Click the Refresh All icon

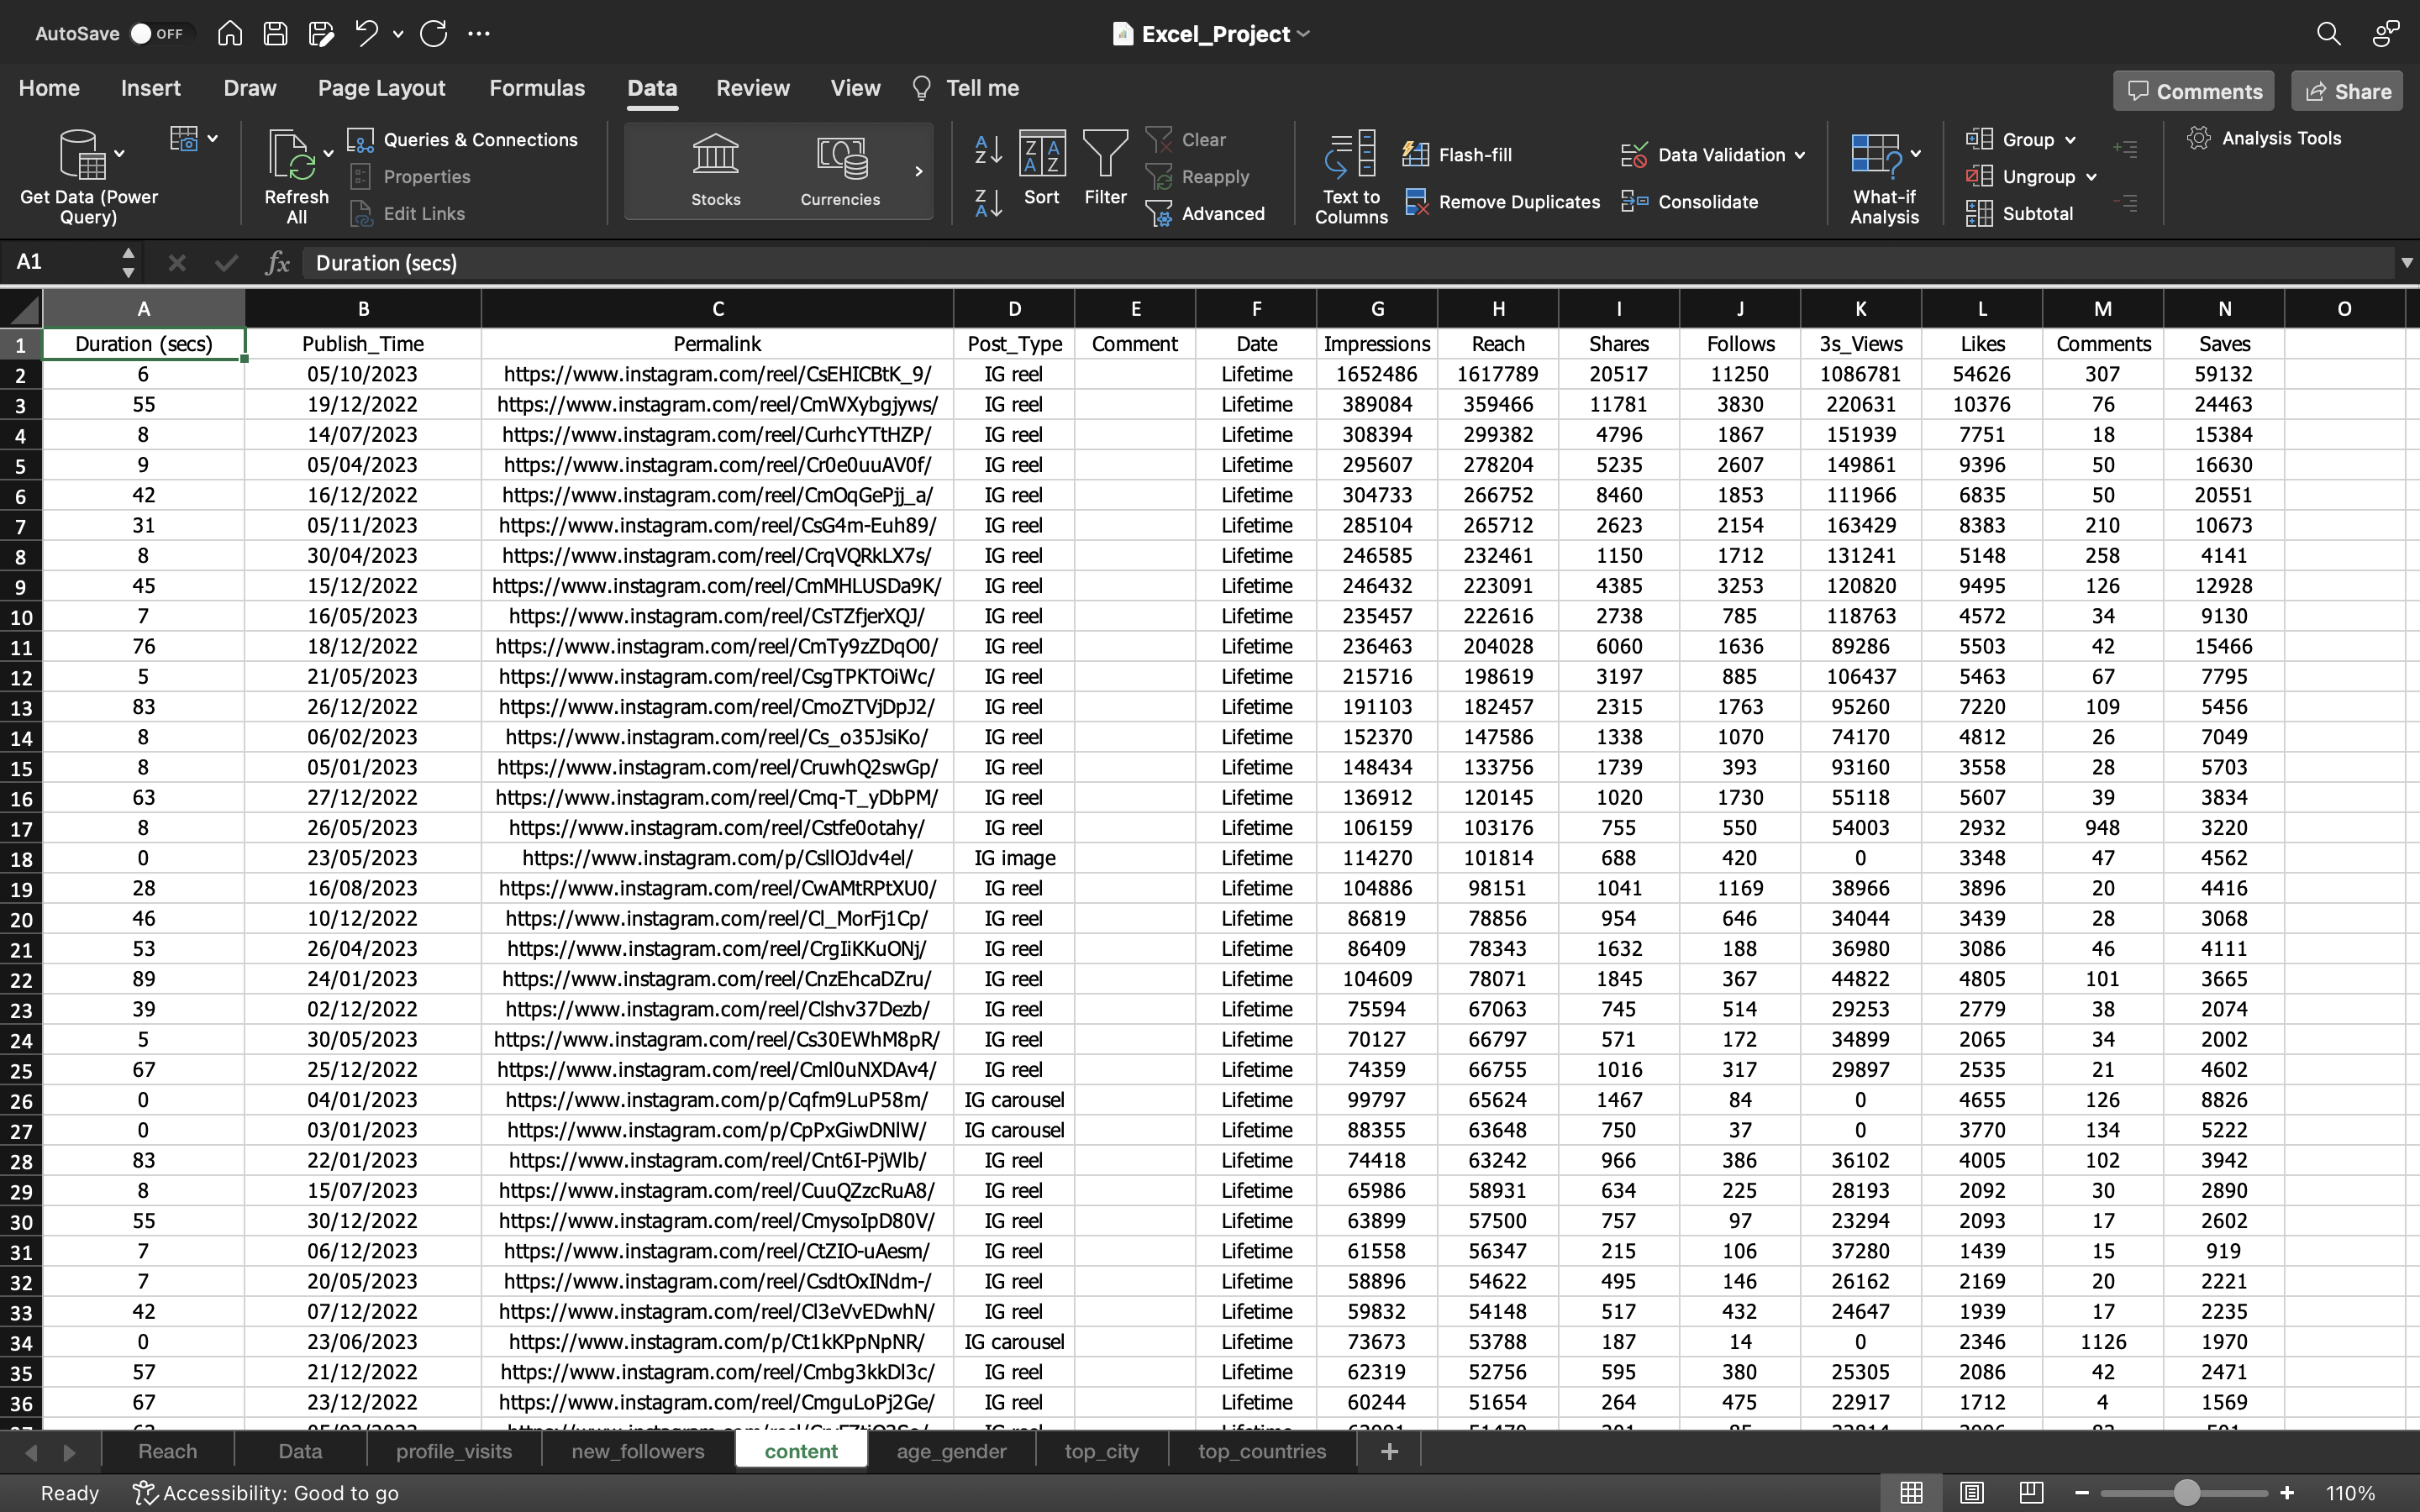click(293, 155)
